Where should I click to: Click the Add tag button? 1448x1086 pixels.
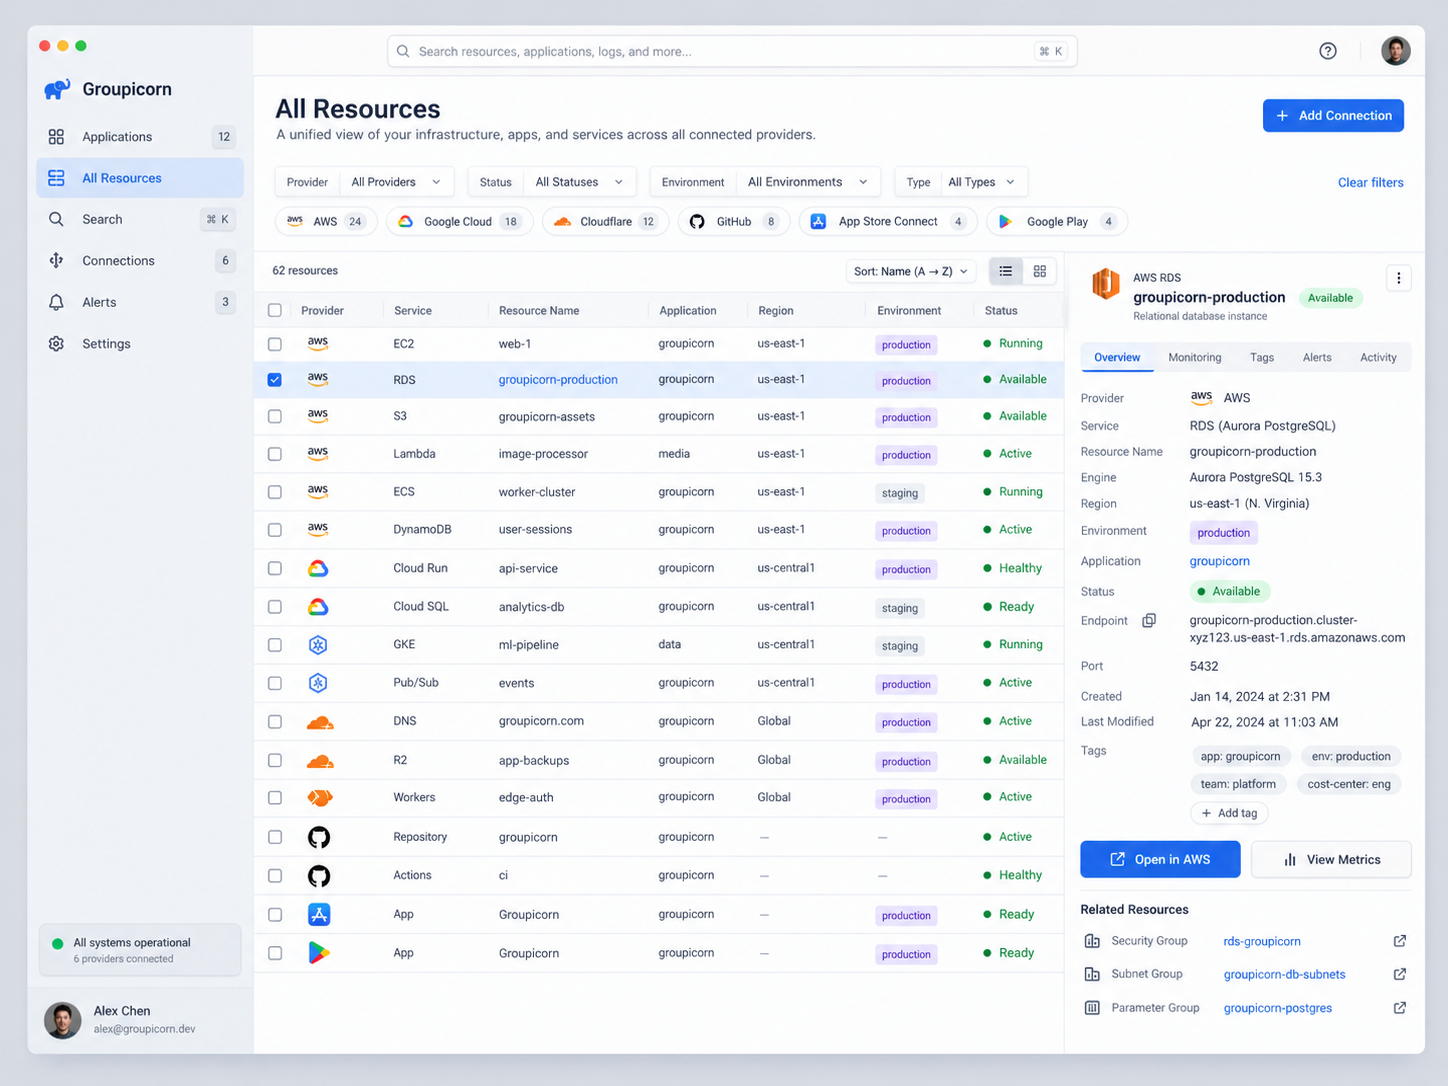point(1229,814)
